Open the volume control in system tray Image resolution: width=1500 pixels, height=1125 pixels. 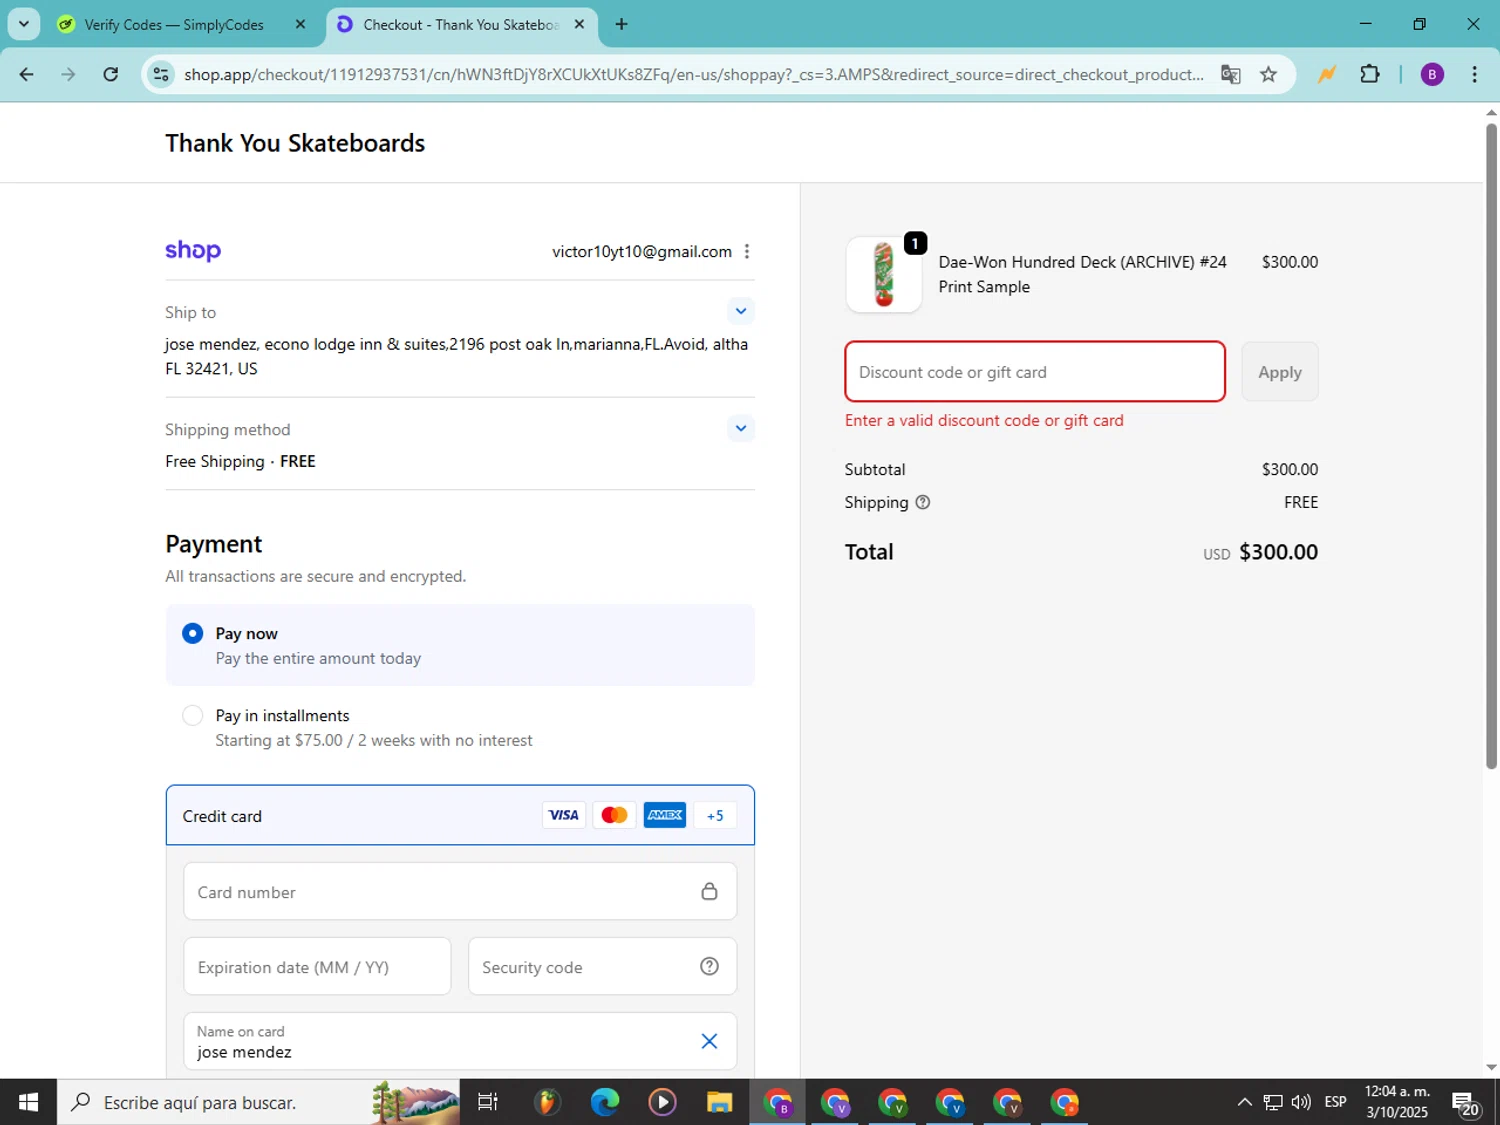pyautogui.click(x=1301, y=1102)
